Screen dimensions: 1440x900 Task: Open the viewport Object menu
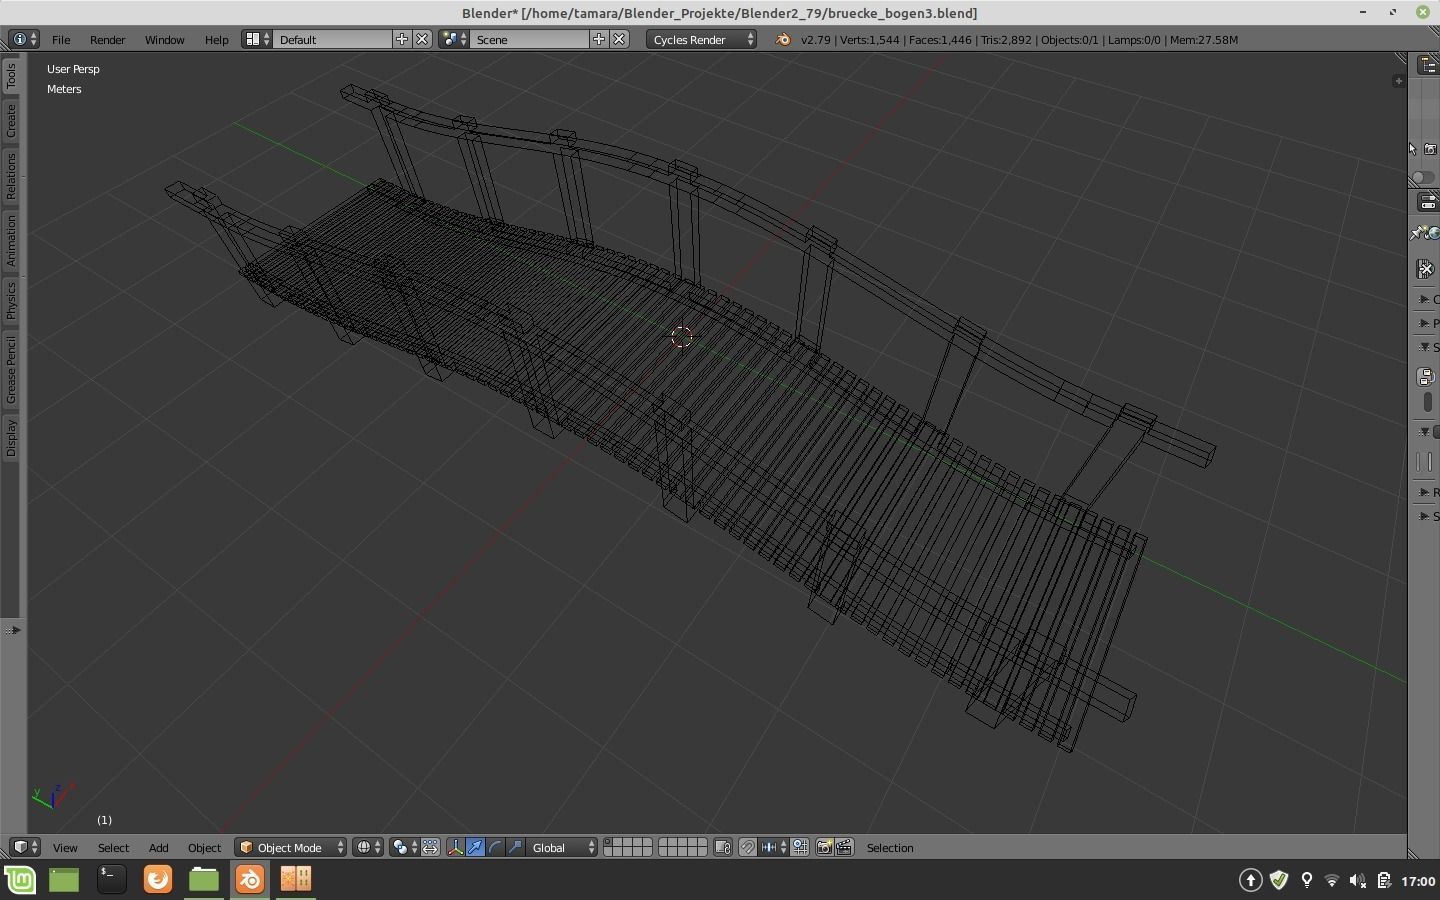coord(204,847)
